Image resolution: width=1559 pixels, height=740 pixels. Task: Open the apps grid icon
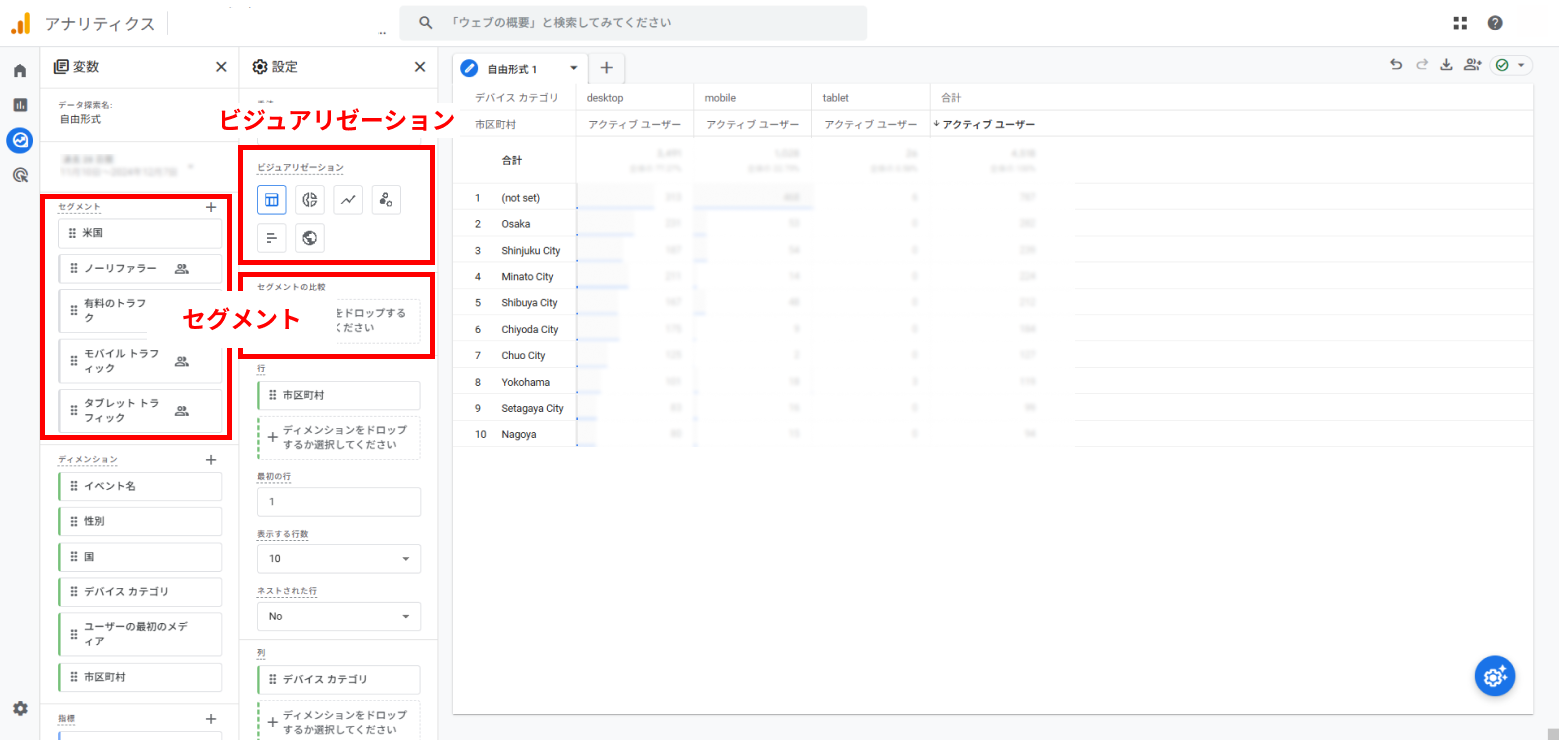pos(1460,23)
